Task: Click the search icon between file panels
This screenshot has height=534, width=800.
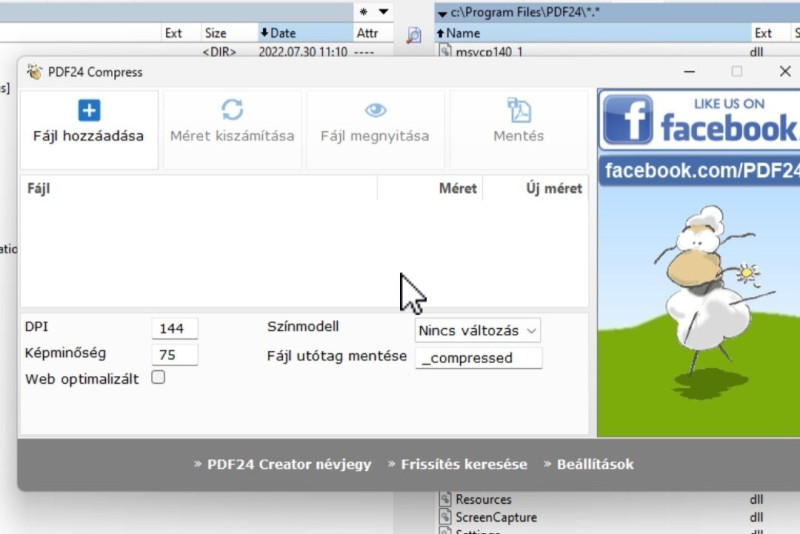Action: pyautogui.click(x=414, y=35)
